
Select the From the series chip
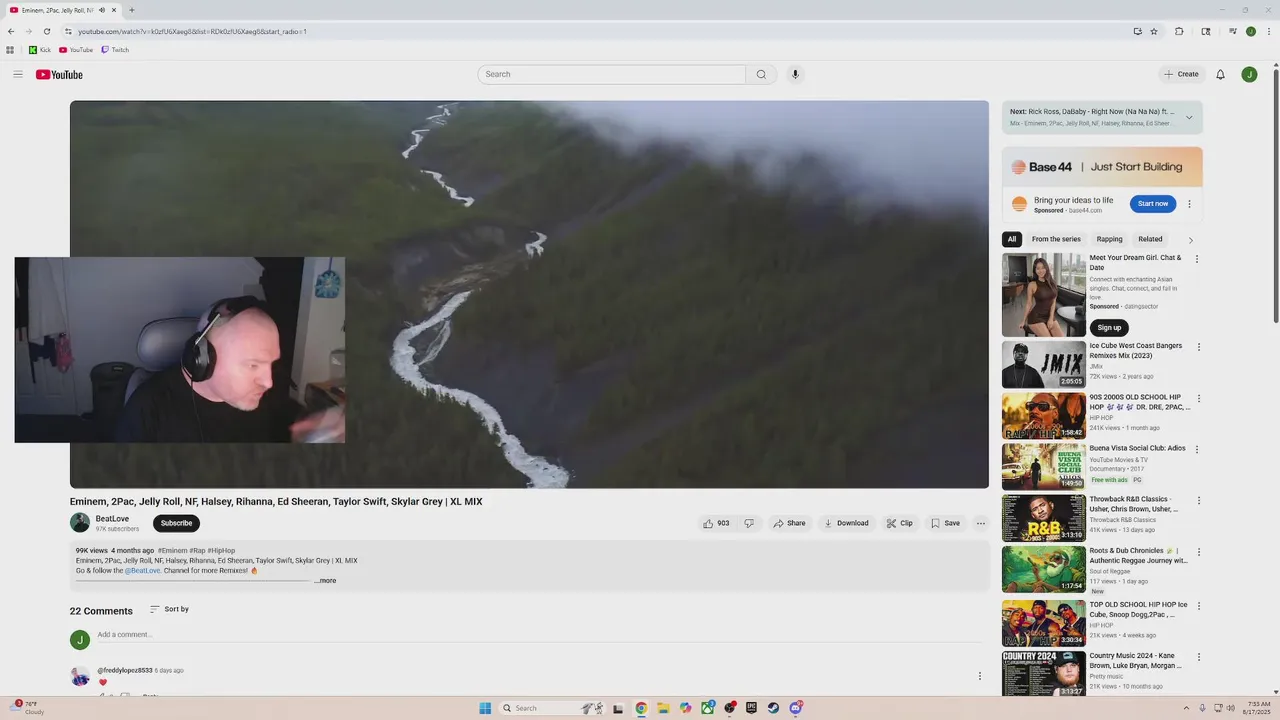tap(1056, 239)
